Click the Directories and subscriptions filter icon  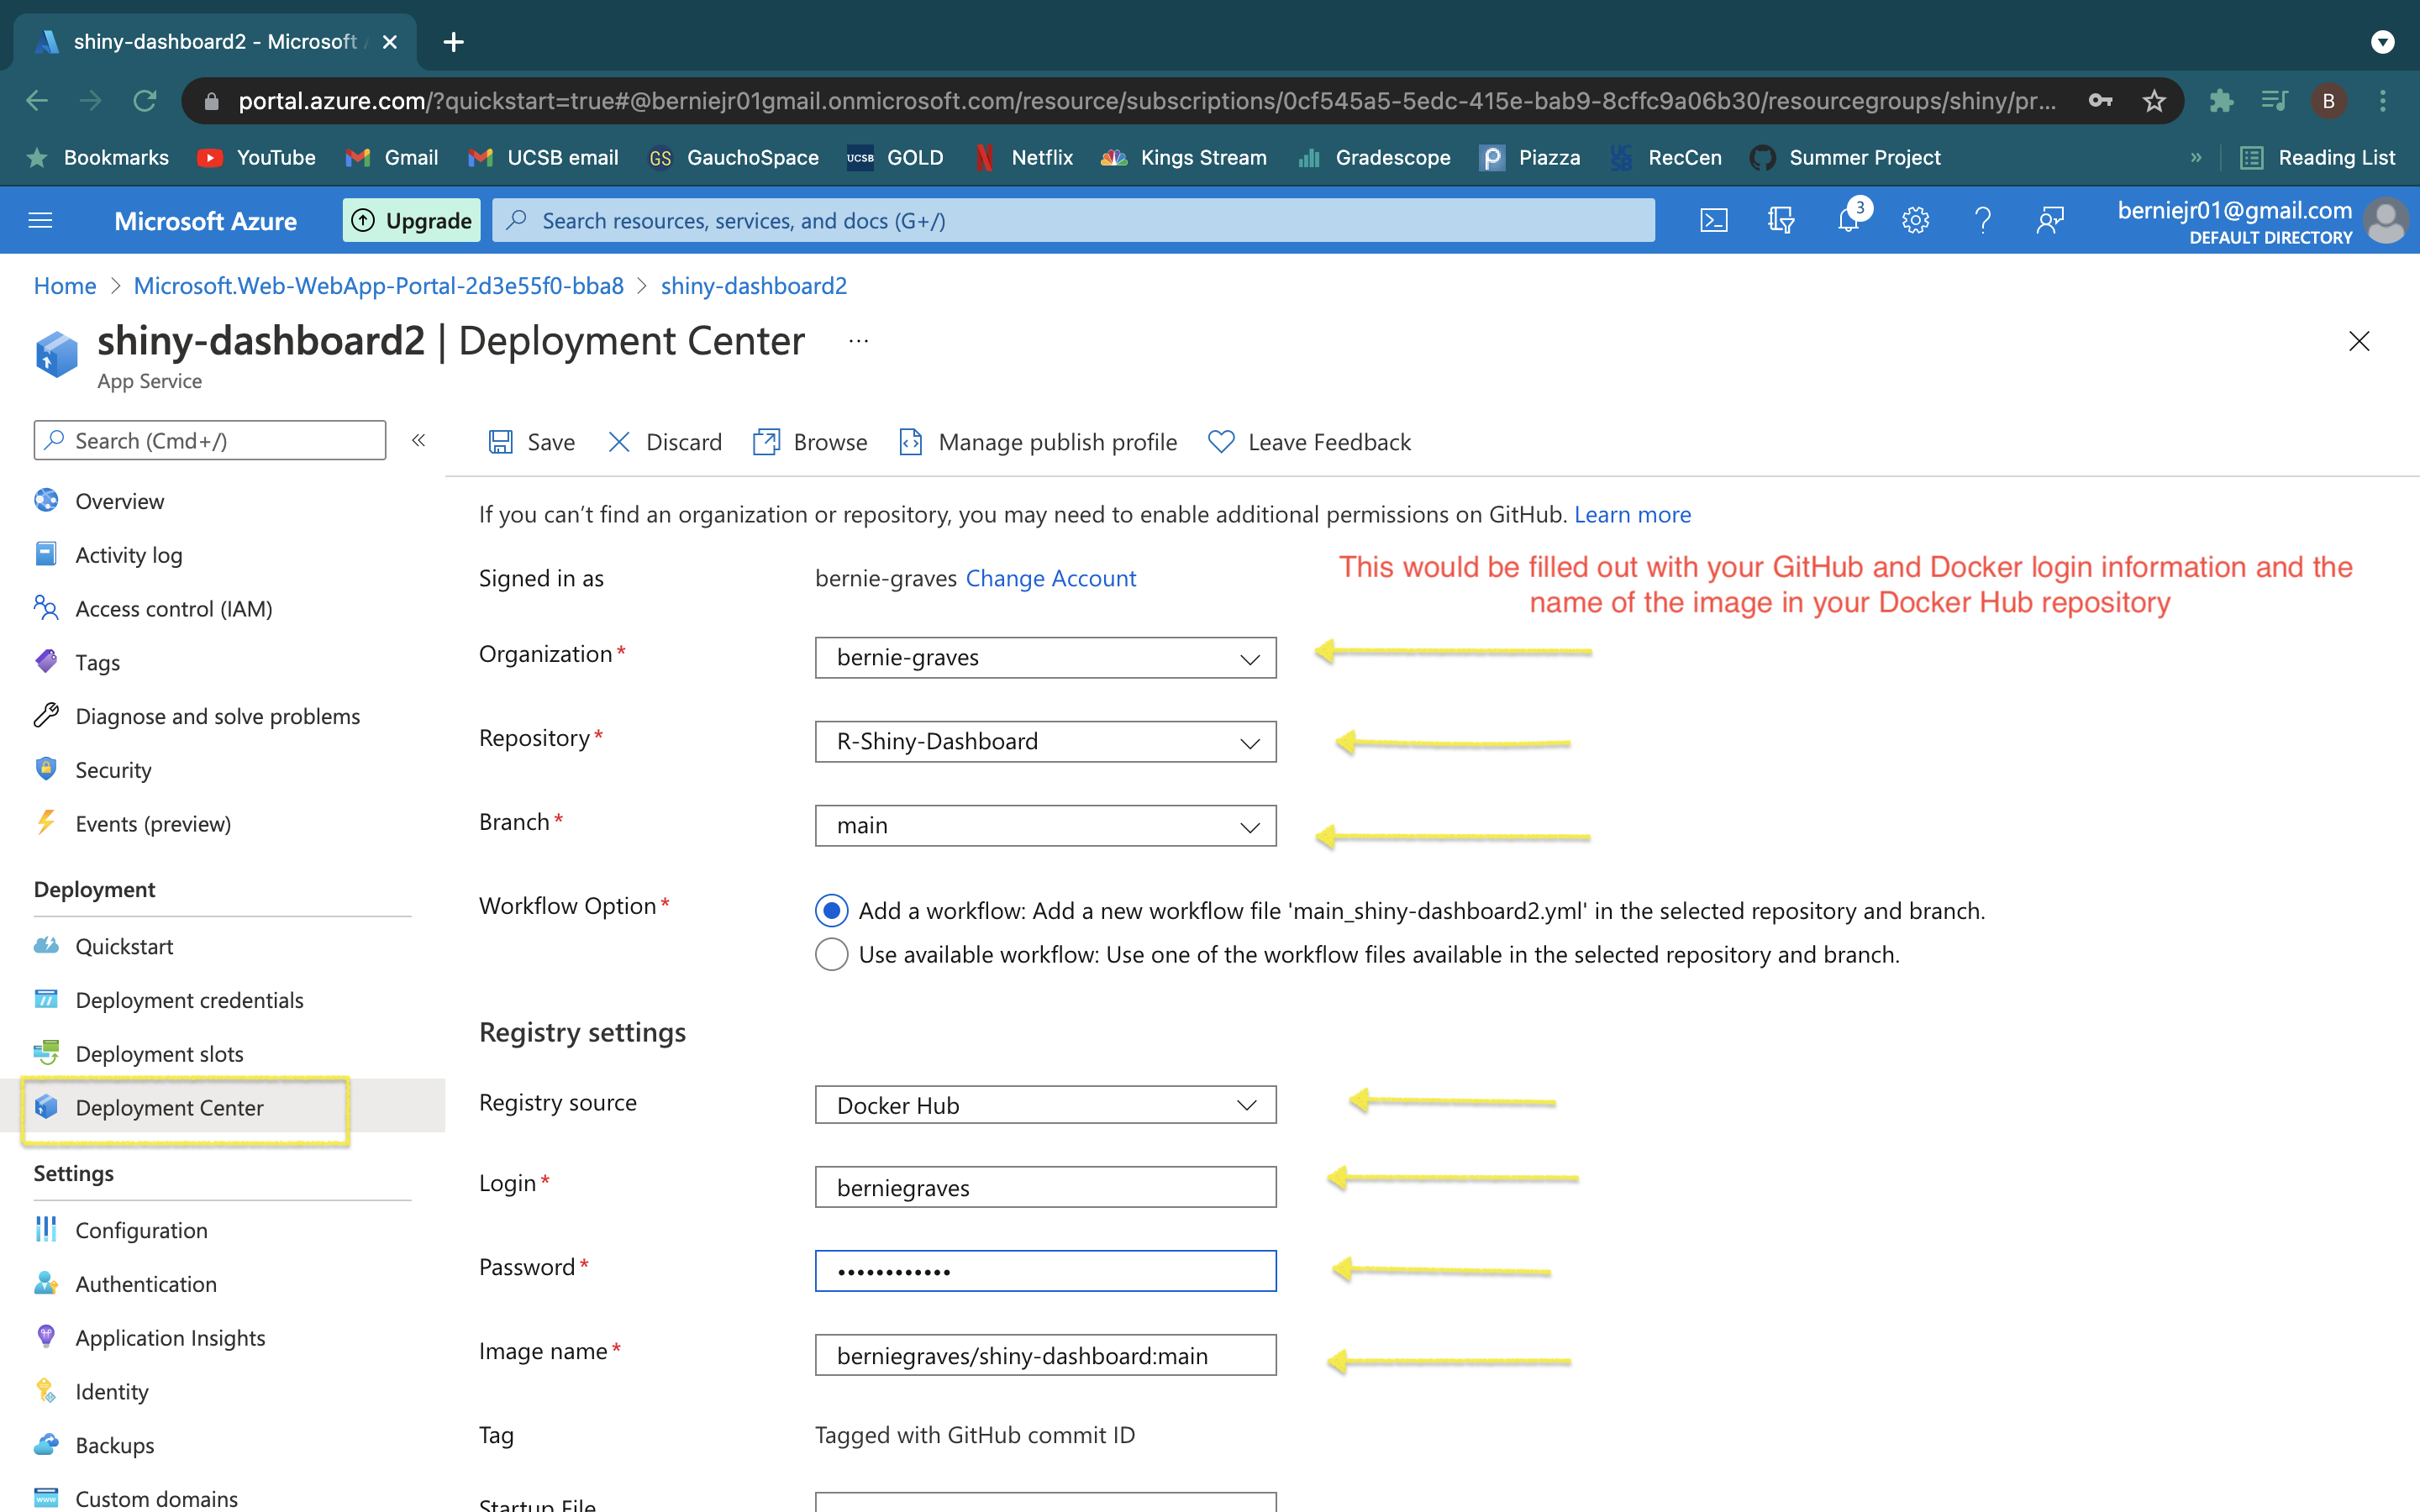[x=1781, y=220]
